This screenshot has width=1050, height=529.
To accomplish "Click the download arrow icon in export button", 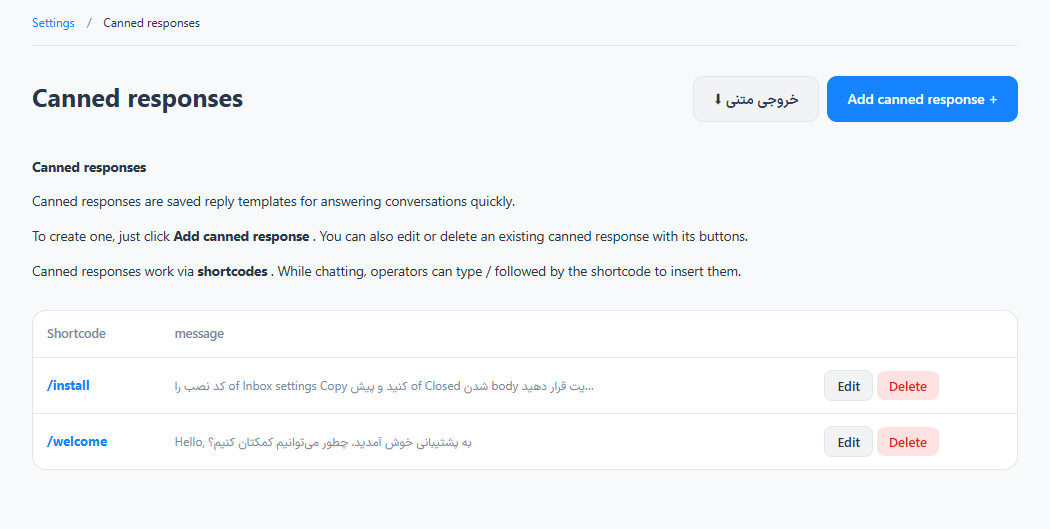I will [717, 99].
